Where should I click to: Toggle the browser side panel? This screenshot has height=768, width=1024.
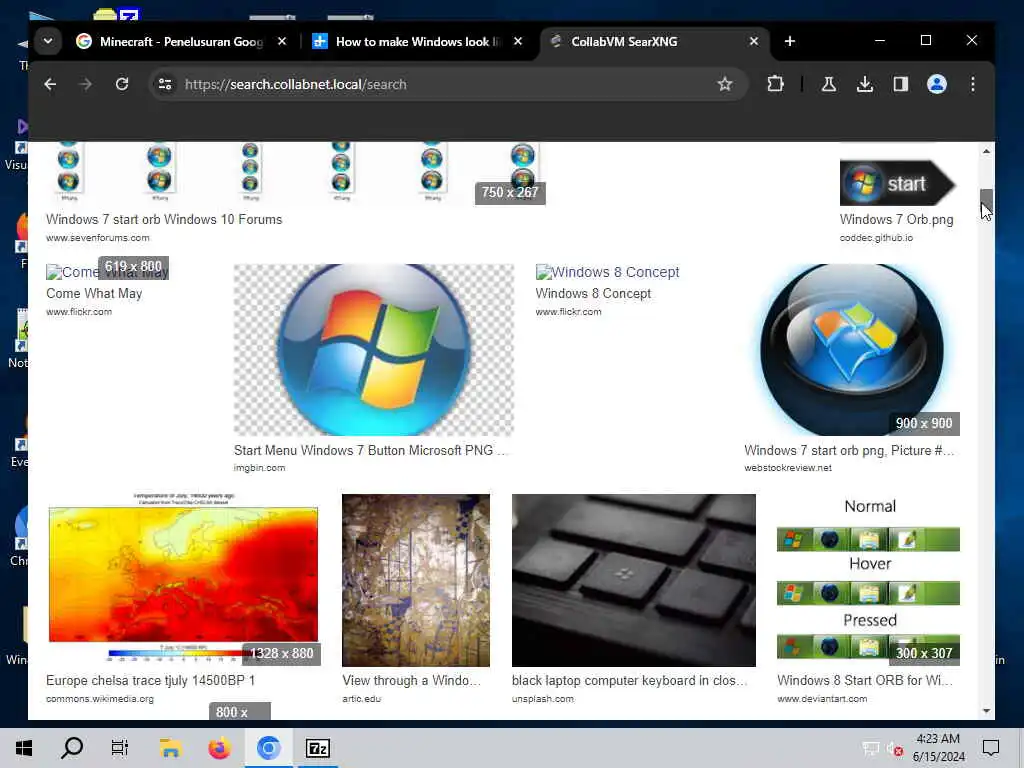point(901,84)
